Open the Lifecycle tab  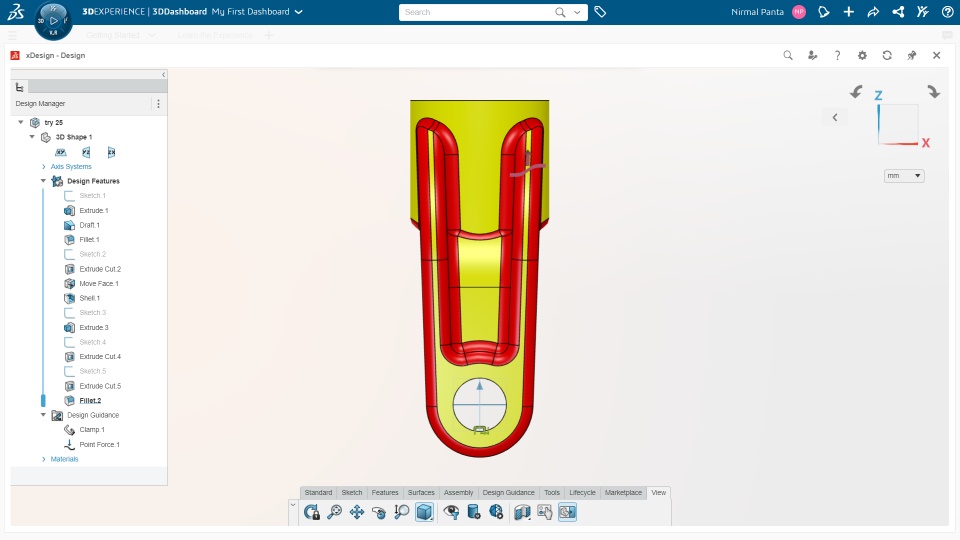(x=582, y=492)
